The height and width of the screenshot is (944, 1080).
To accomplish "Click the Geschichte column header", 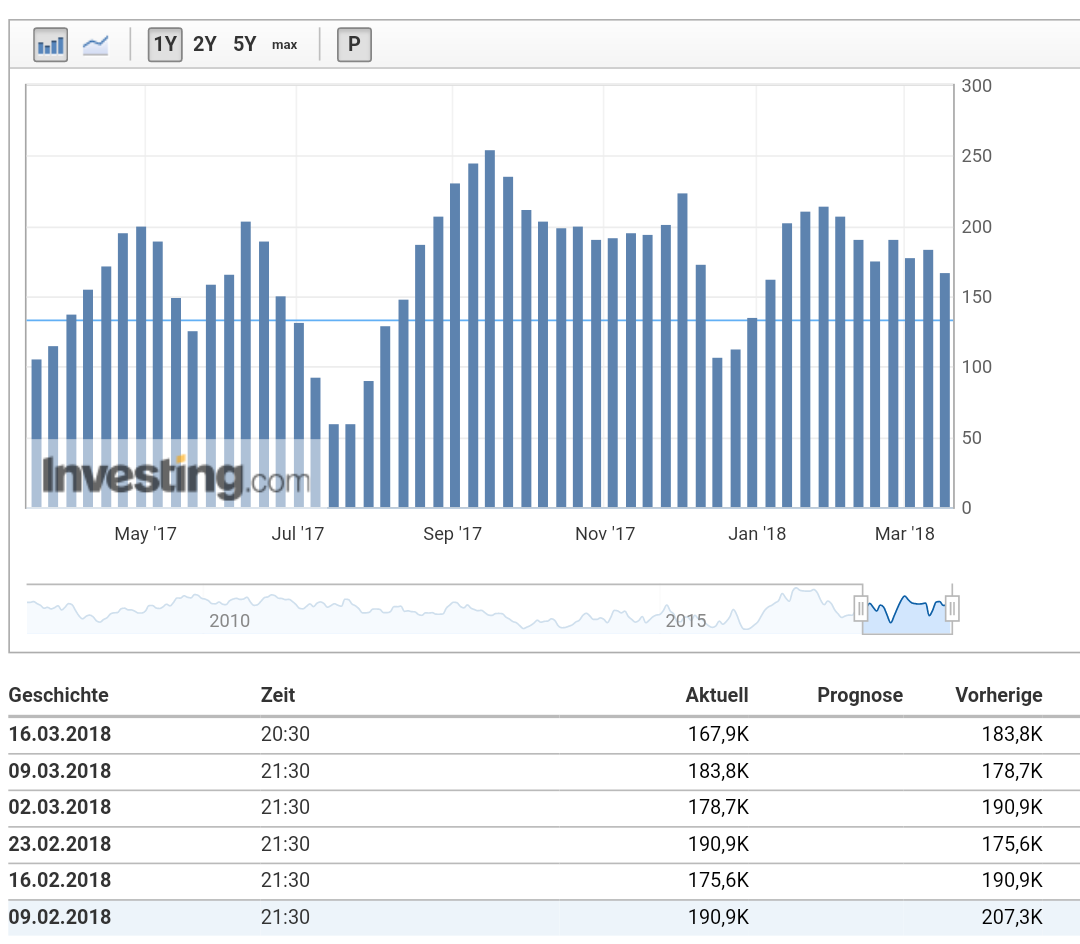I will click(59, 695).
